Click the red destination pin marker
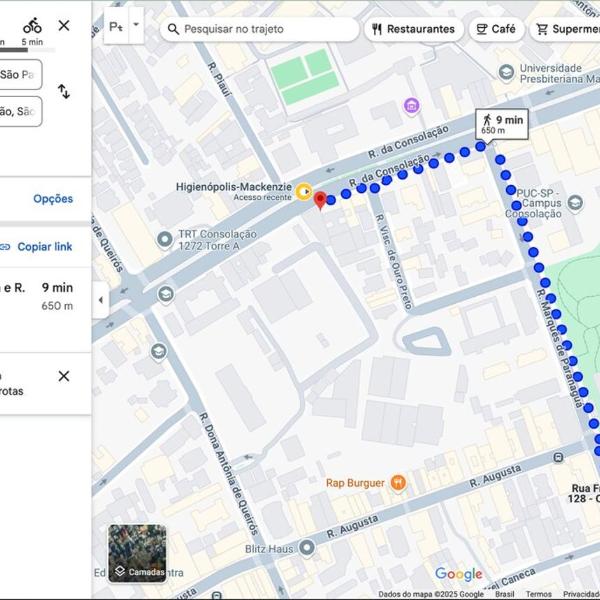Screen dimensions: 600x600 [x=320, y=200]
